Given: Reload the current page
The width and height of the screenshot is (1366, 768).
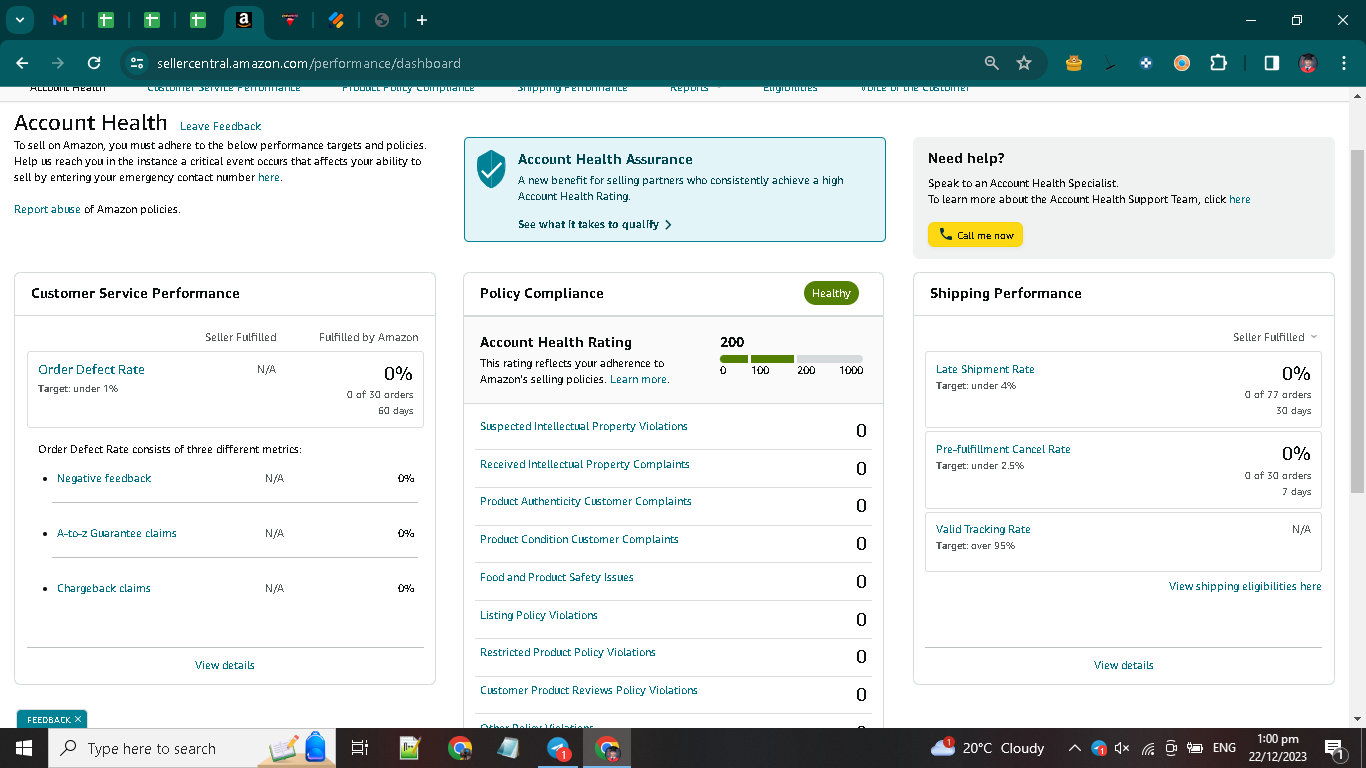Looking at the screenshot, I should (94, 63).
